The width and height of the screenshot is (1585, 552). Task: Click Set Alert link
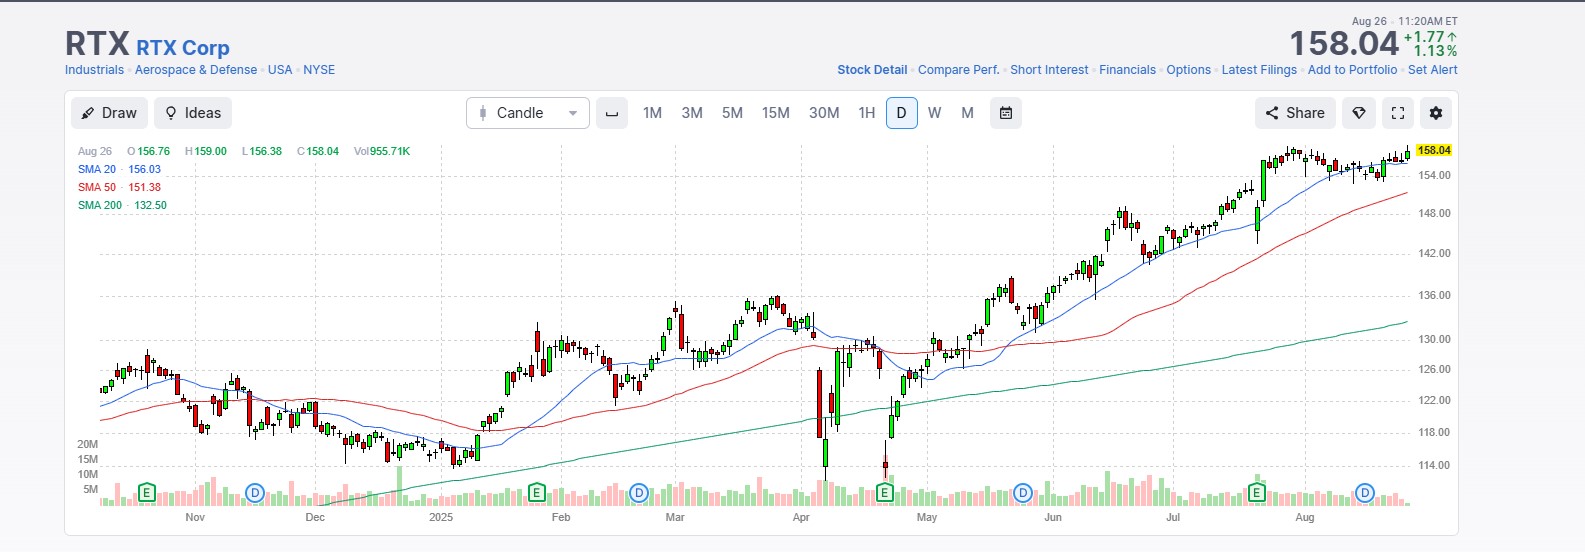click(1432, 70)
